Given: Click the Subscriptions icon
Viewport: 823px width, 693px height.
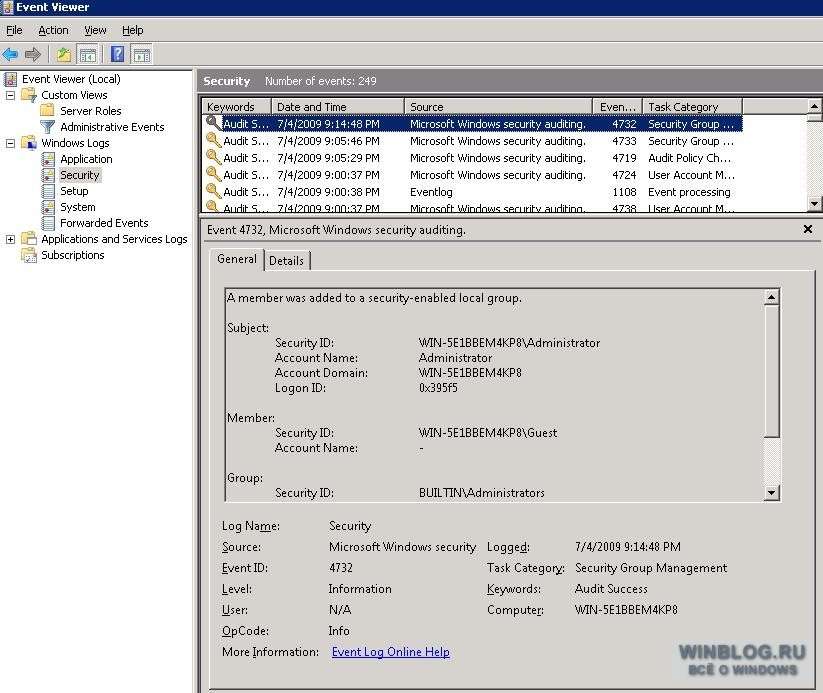Looking at the screenshot, I should coord(29,255).
